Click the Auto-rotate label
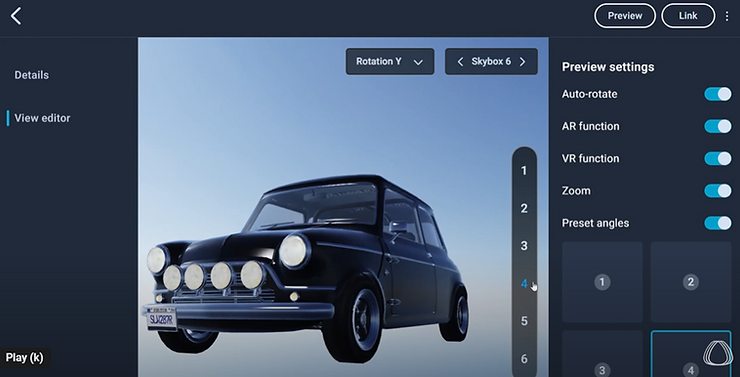This screenshot has width=740, height=377. click(x=589, y=94)
